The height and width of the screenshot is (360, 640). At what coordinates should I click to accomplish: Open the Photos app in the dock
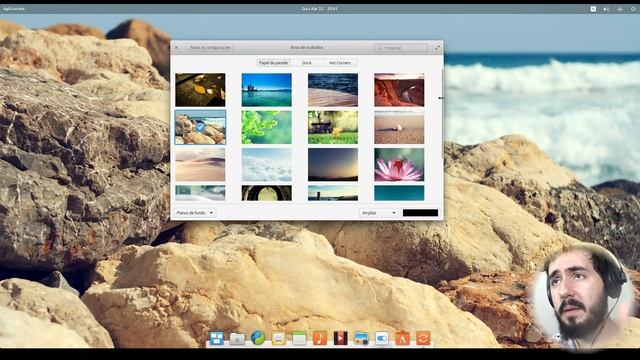coord(361,338)
